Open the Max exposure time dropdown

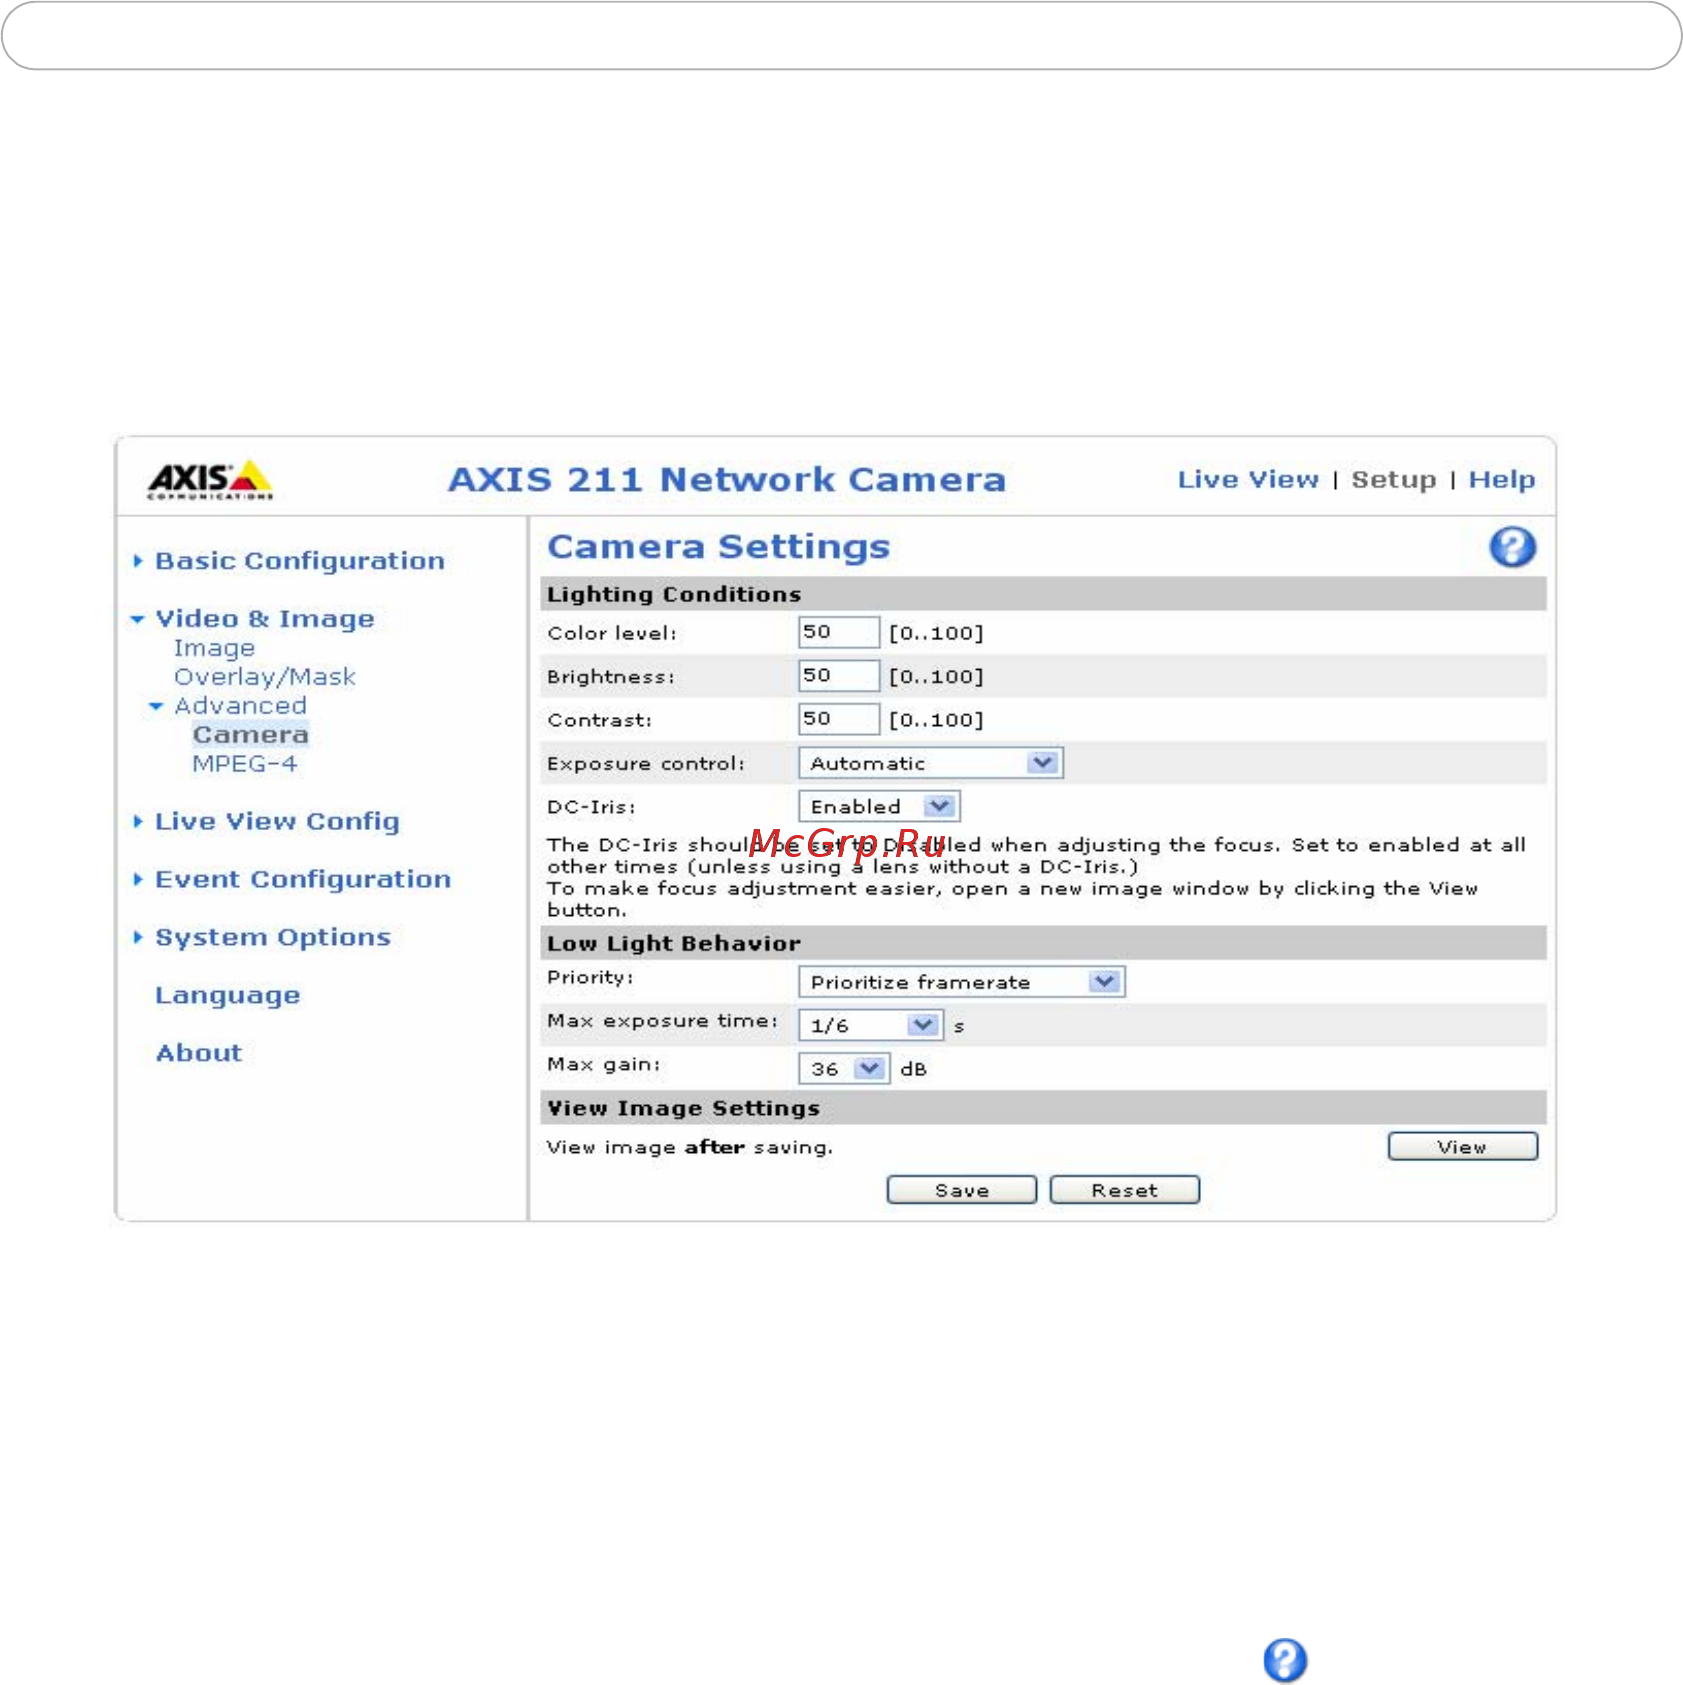point(870,1025)
